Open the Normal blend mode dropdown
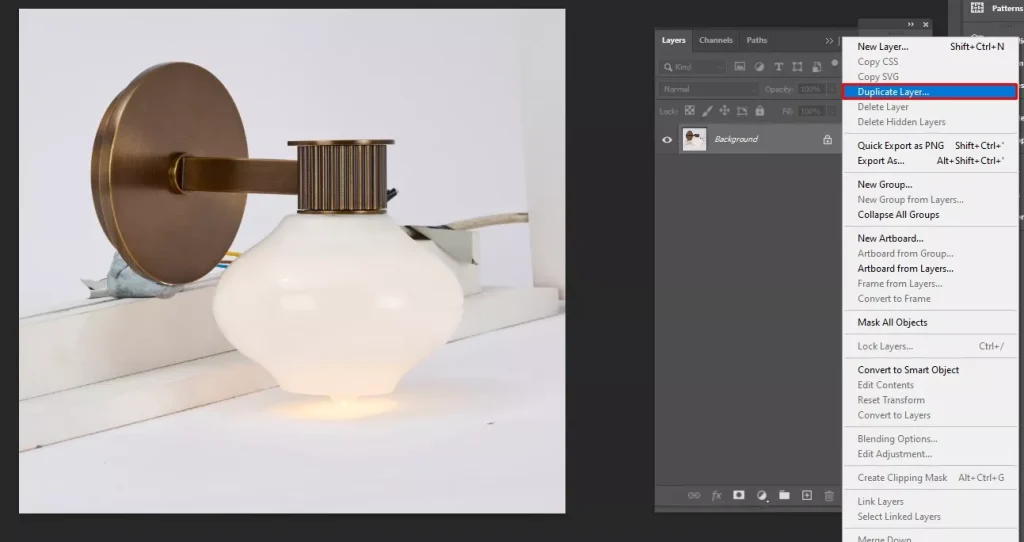The height and width of the screenshot is (542, 1024). tap(708, 89)
